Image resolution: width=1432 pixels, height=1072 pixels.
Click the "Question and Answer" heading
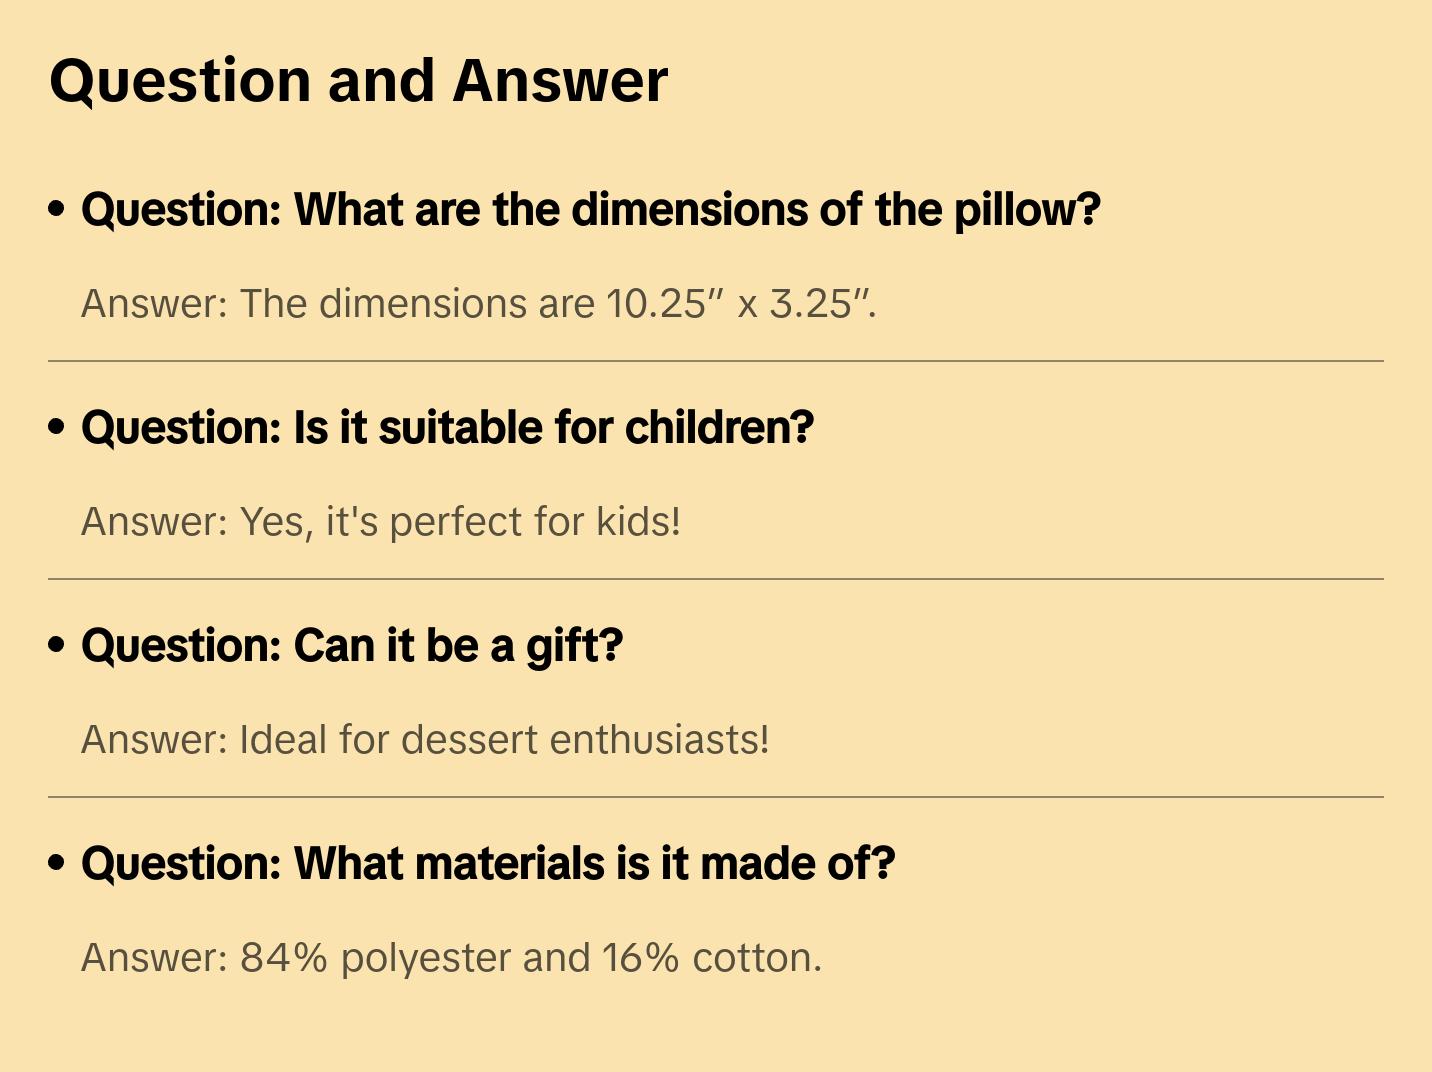358,81
